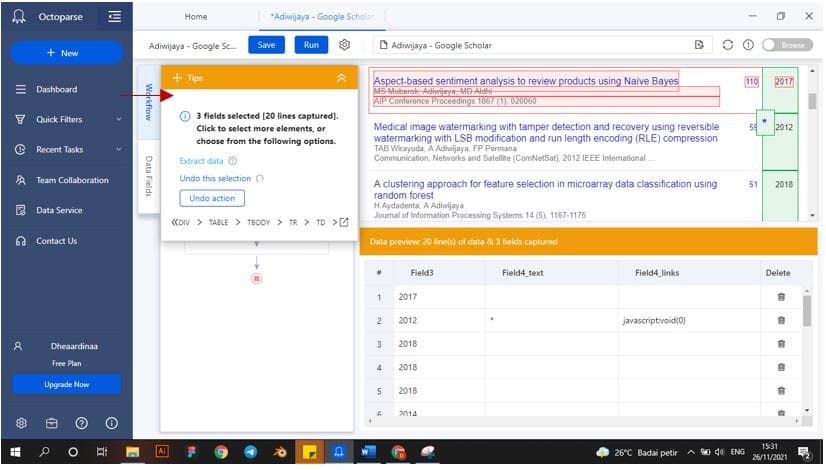Viewport: 826px width, 470px height.
Task: Click the data preview vertical scrollbar
Action: tap(808, 320)
